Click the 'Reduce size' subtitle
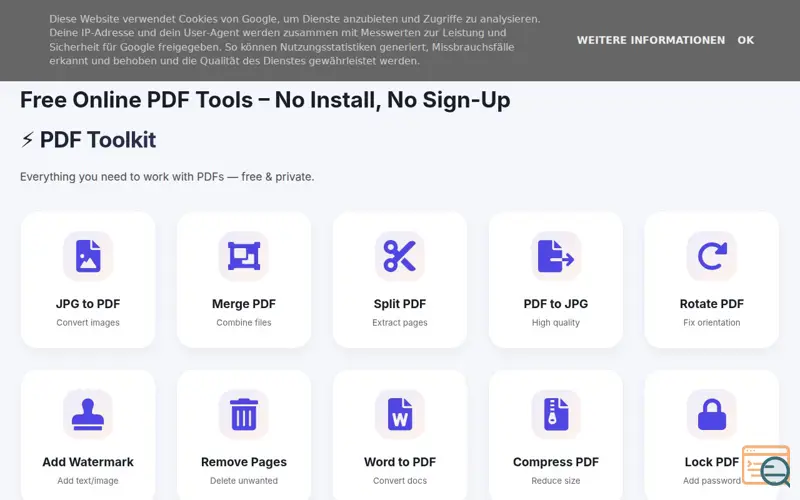Screen dimensions: 800x500 (556, 481)
